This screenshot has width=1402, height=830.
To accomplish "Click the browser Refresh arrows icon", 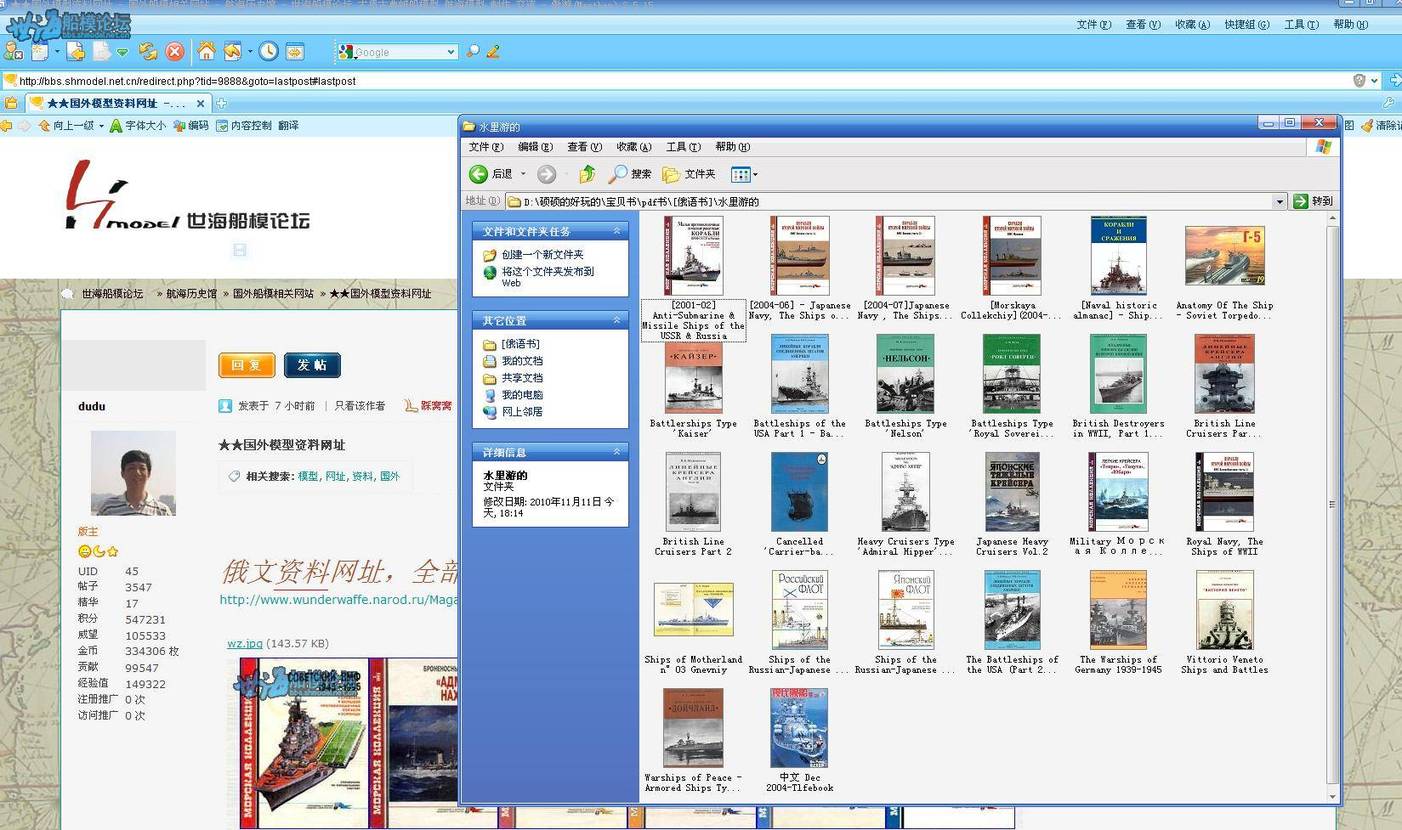I will click(x=148, y=51).
